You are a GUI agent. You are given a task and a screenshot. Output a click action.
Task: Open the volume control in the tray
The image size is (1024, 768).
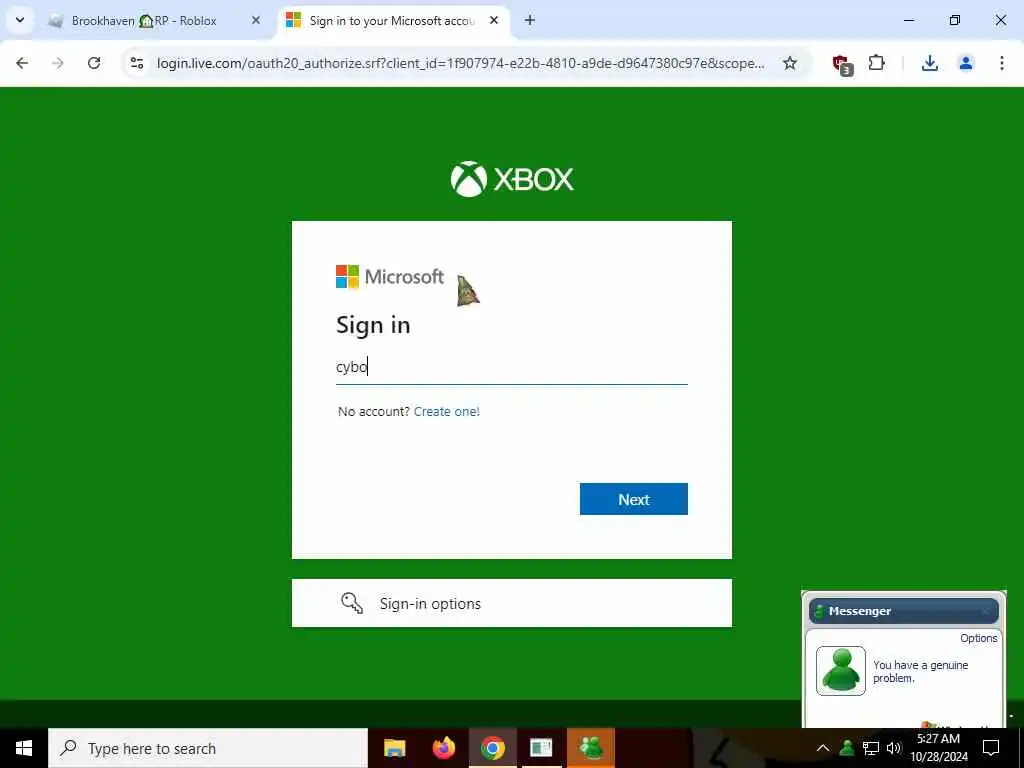point(894,748)
